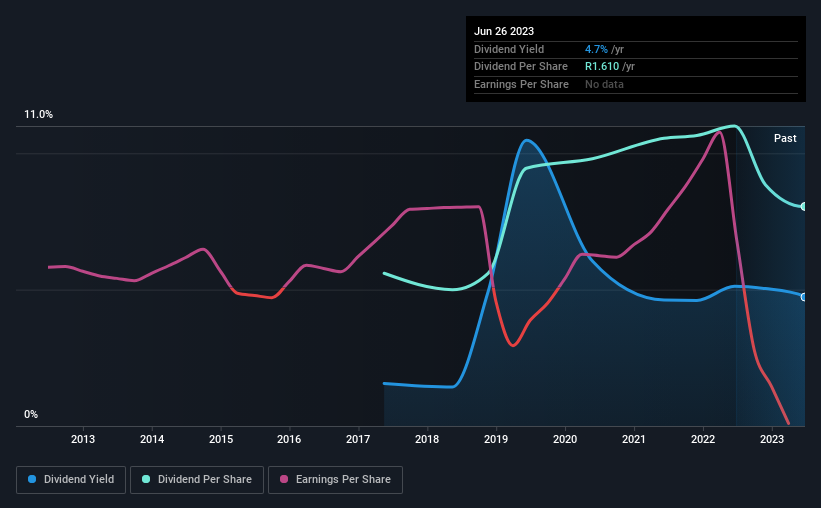
Task: Toggle the Dividend Per Share legend button
Action: [197, 480]
